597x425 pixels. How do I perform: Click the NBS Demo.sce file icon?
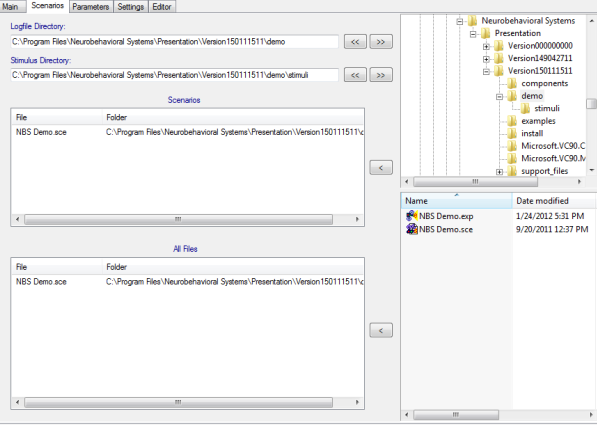tap(412, 229)
